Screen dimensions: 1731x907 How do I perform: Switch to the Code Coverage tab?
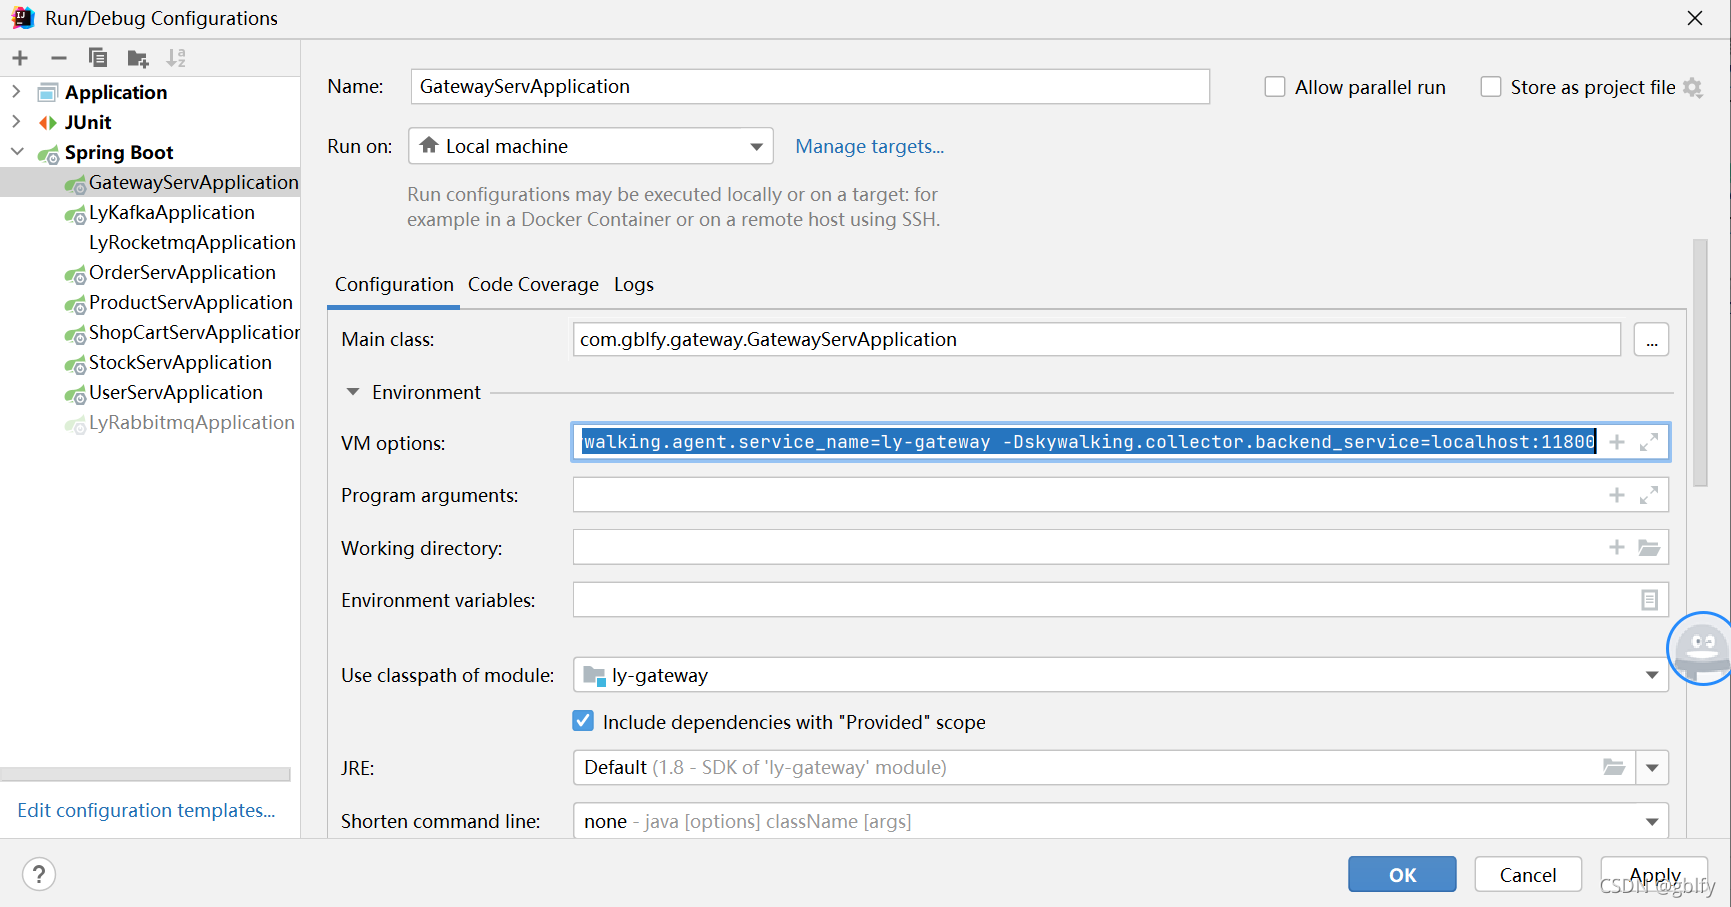tap(533, 285)
